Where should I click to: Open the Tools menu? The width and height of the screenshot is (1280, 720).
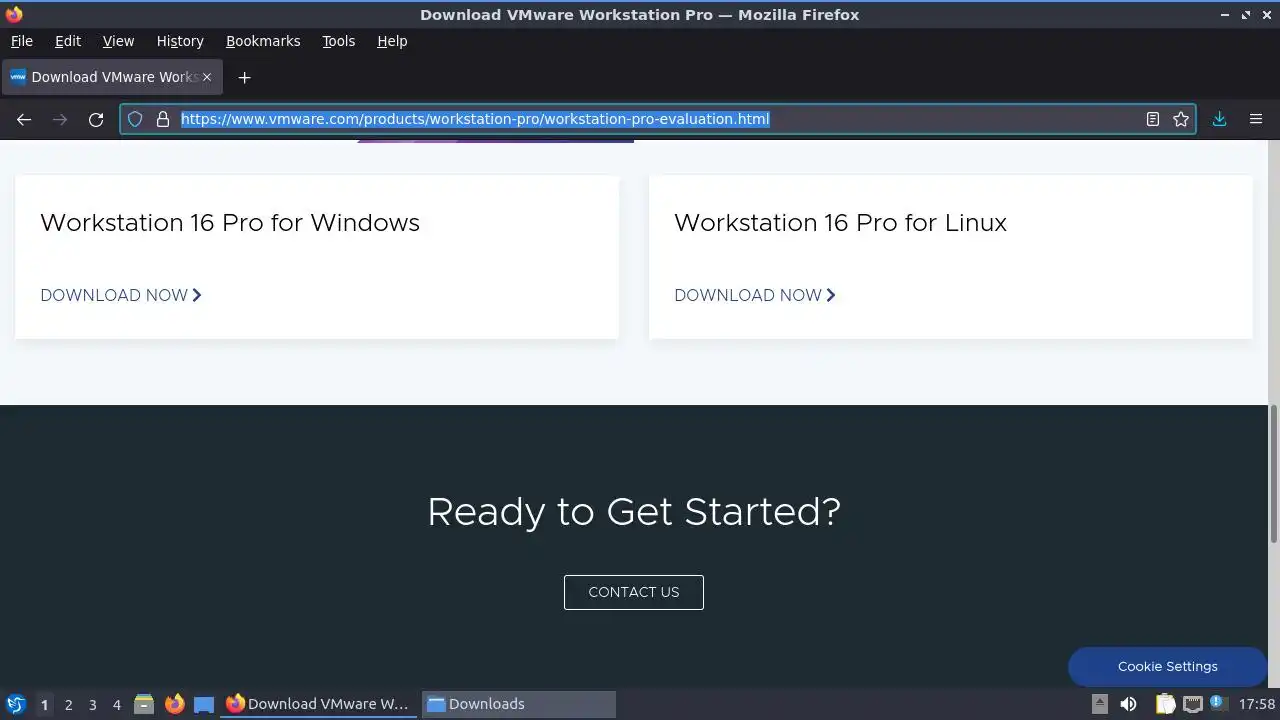(338, 41)
